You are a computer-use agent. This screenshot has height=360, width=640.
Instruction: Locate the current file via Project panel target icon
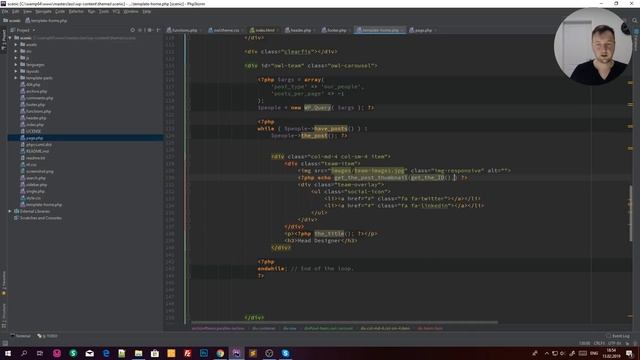133,30
